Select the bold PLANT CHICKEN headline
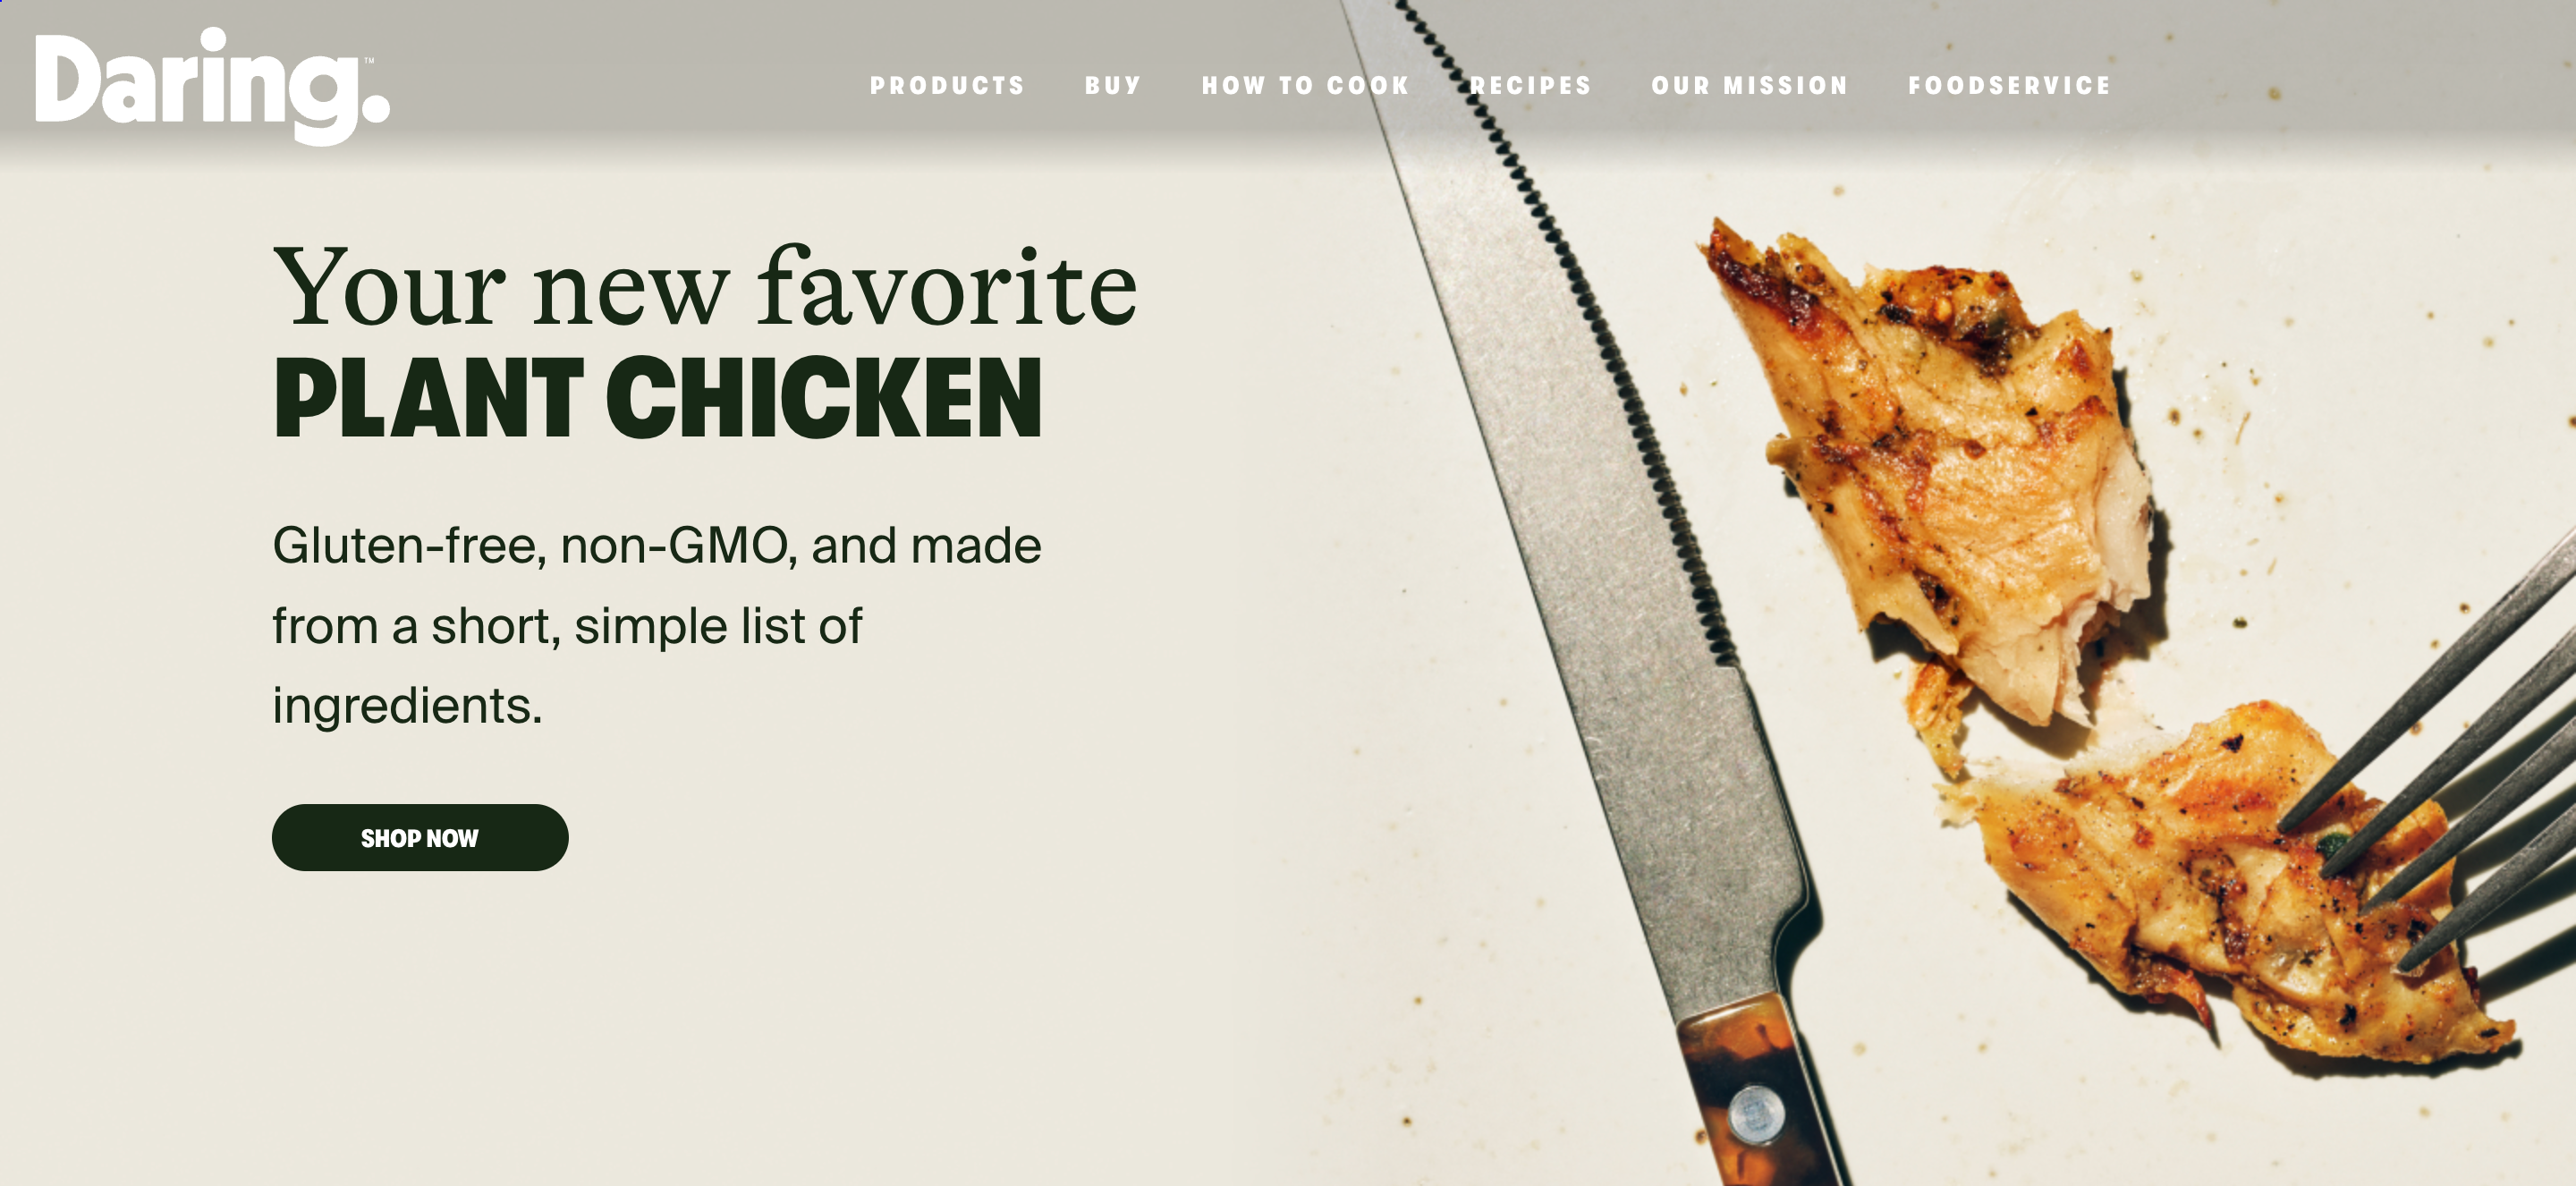The height and width of the screenshot is (1186, 2576). 658,397
